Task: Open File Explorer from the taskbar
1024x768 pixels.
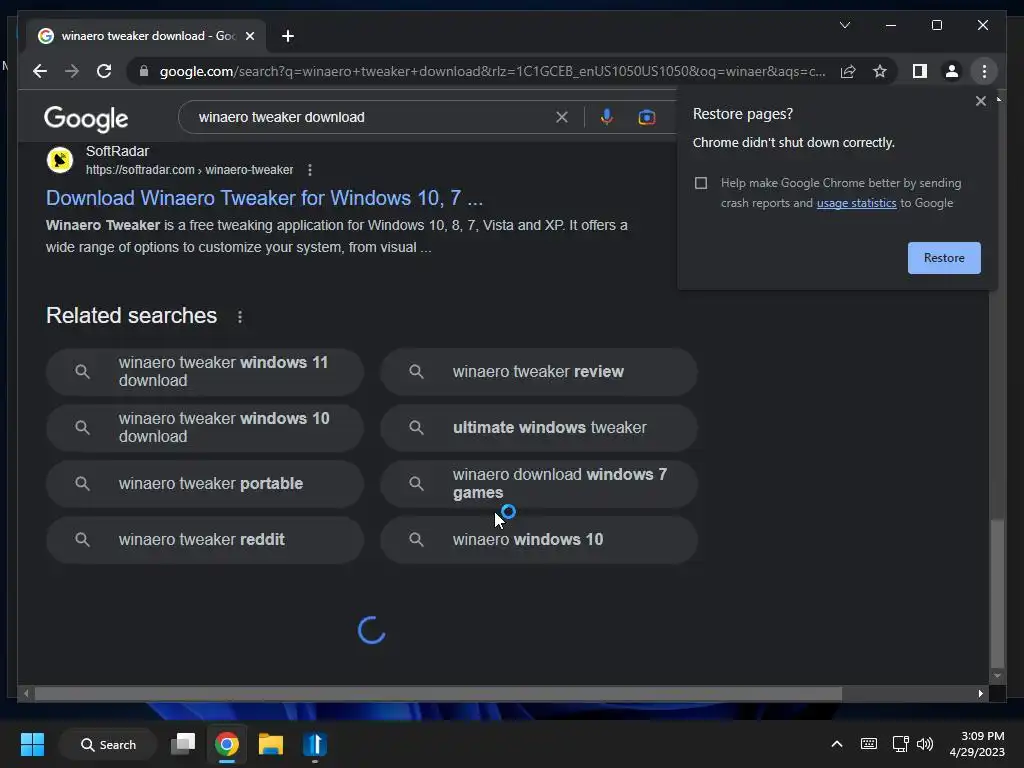Action: [x=270, y=744]
